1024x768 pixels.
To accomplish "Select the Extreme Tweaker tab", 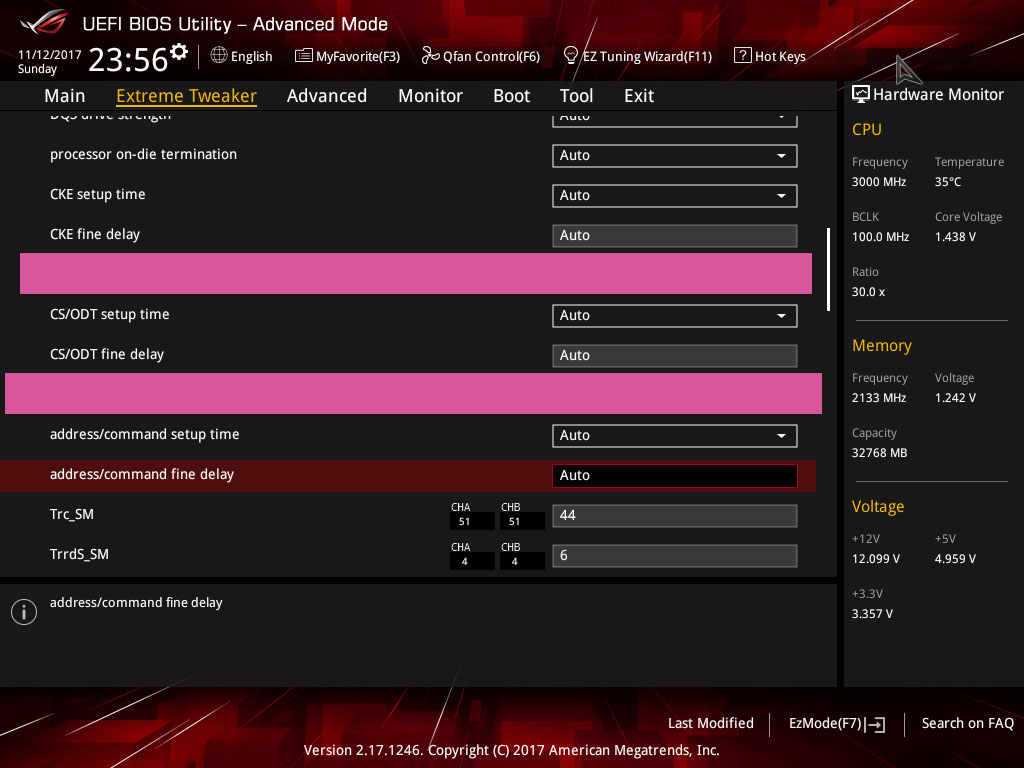I will click(x=186, y=95).
